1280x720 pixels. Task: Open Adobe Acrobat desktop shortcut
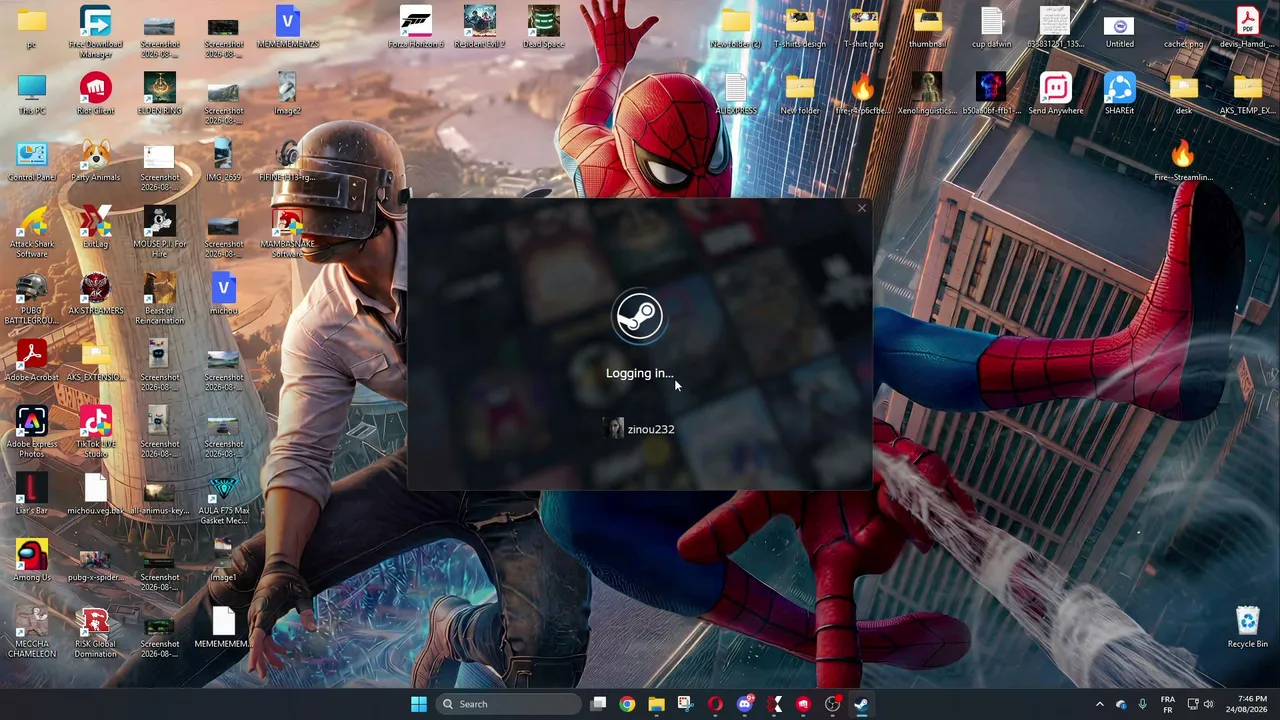pos(31,361)
